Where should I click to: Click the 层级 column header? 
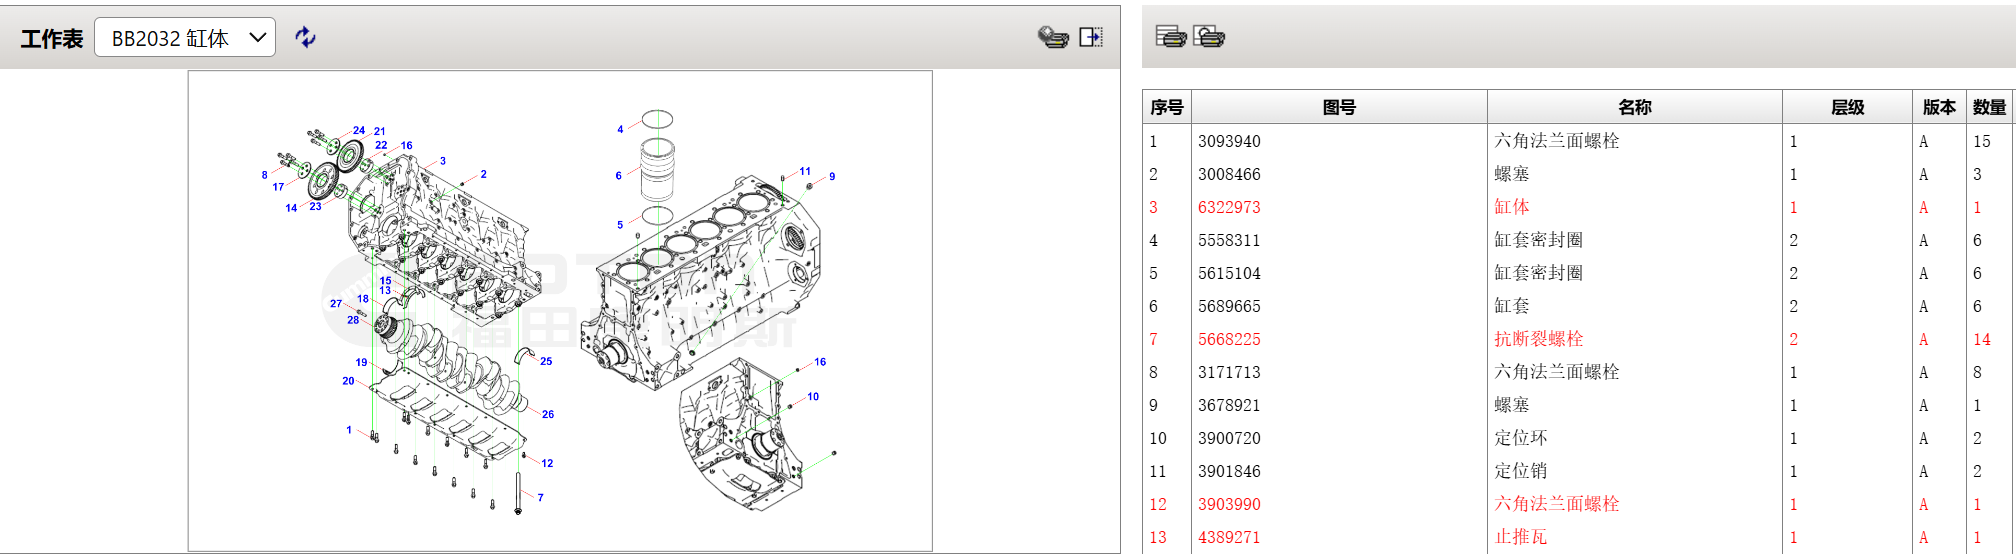pos(1847,107)
